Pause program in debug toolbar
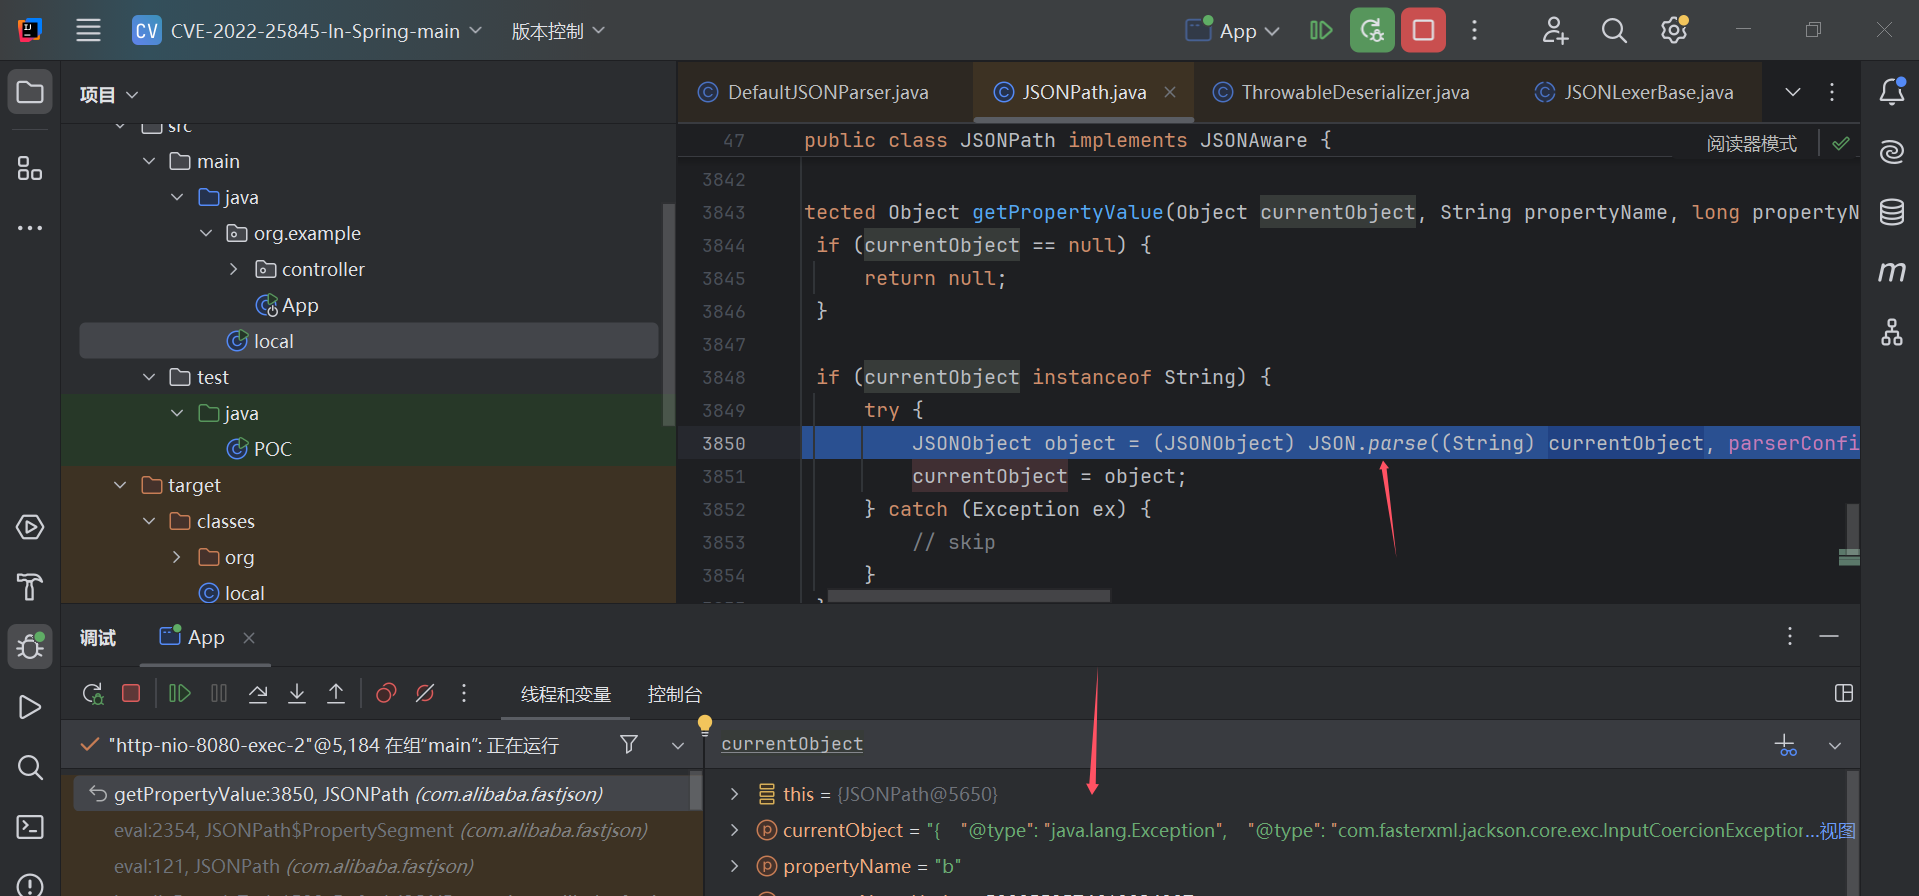 [x=219, y=693]
